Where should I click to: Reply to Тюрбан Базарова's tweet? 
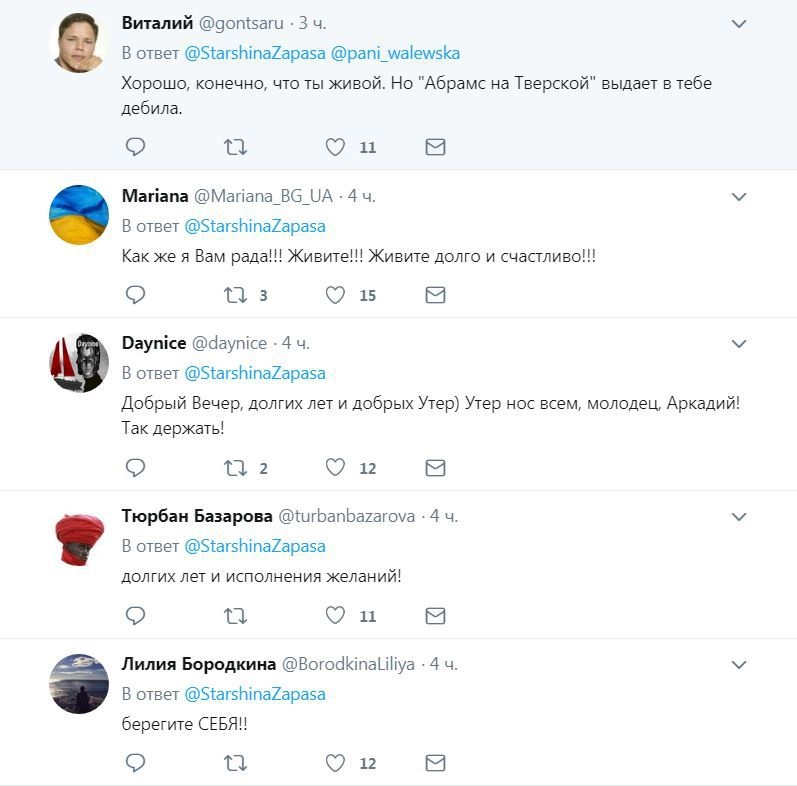click(135, 615)
